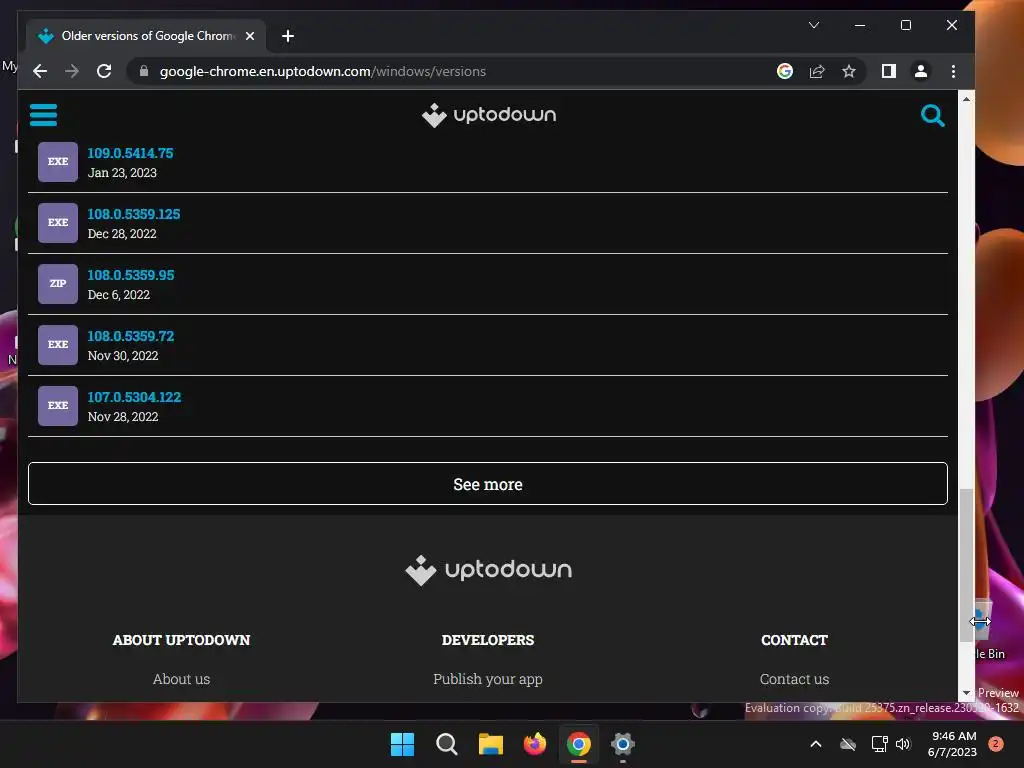Open the Contact us footer link

pos(794,679)
